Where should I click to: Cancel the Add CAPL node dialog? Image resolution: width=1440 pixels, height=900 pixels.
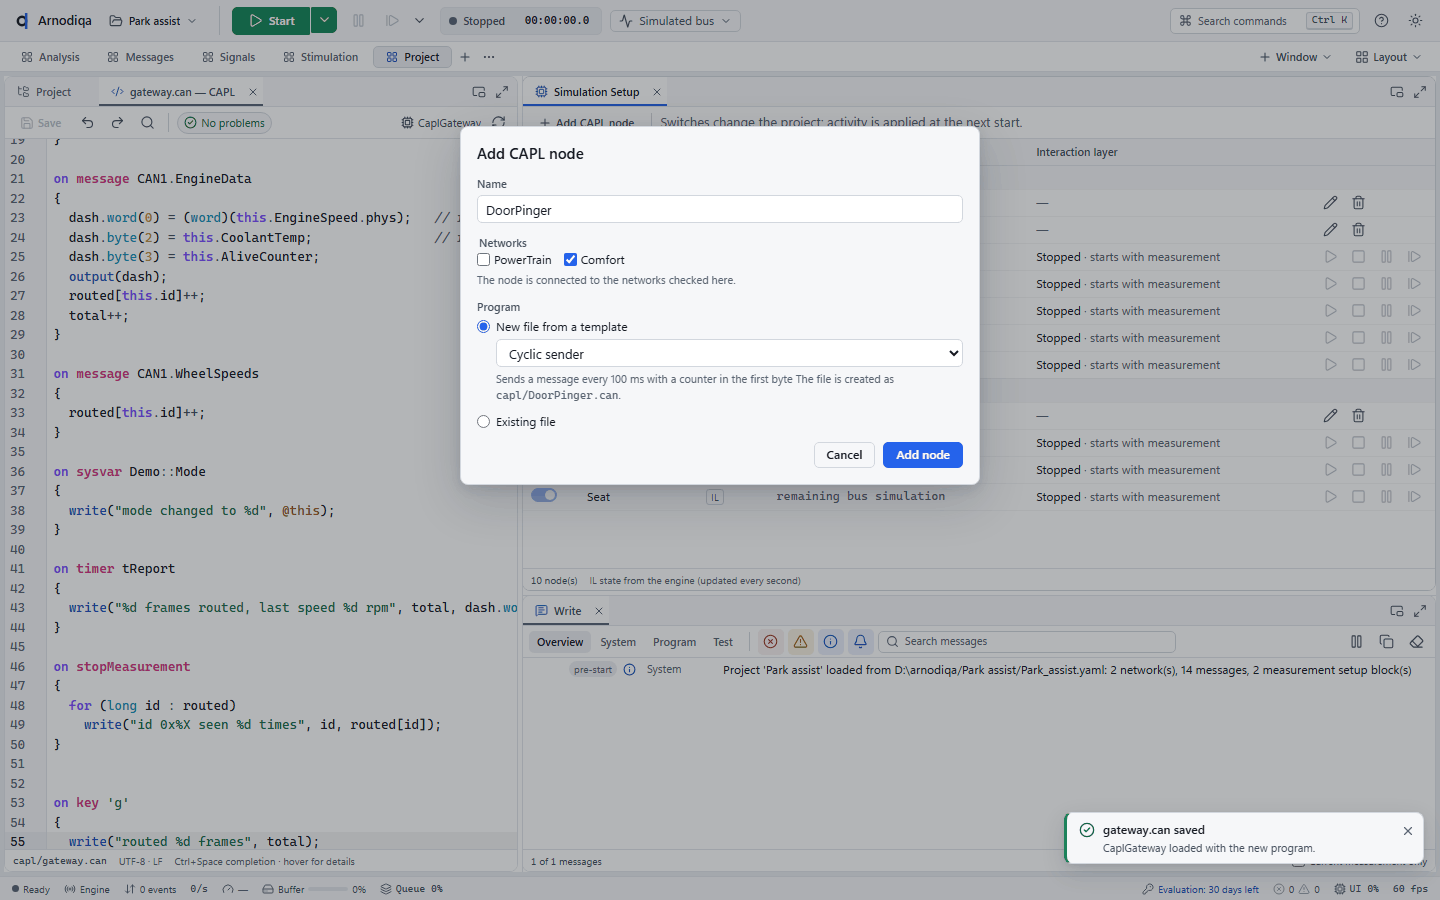(x=844, y=455)
